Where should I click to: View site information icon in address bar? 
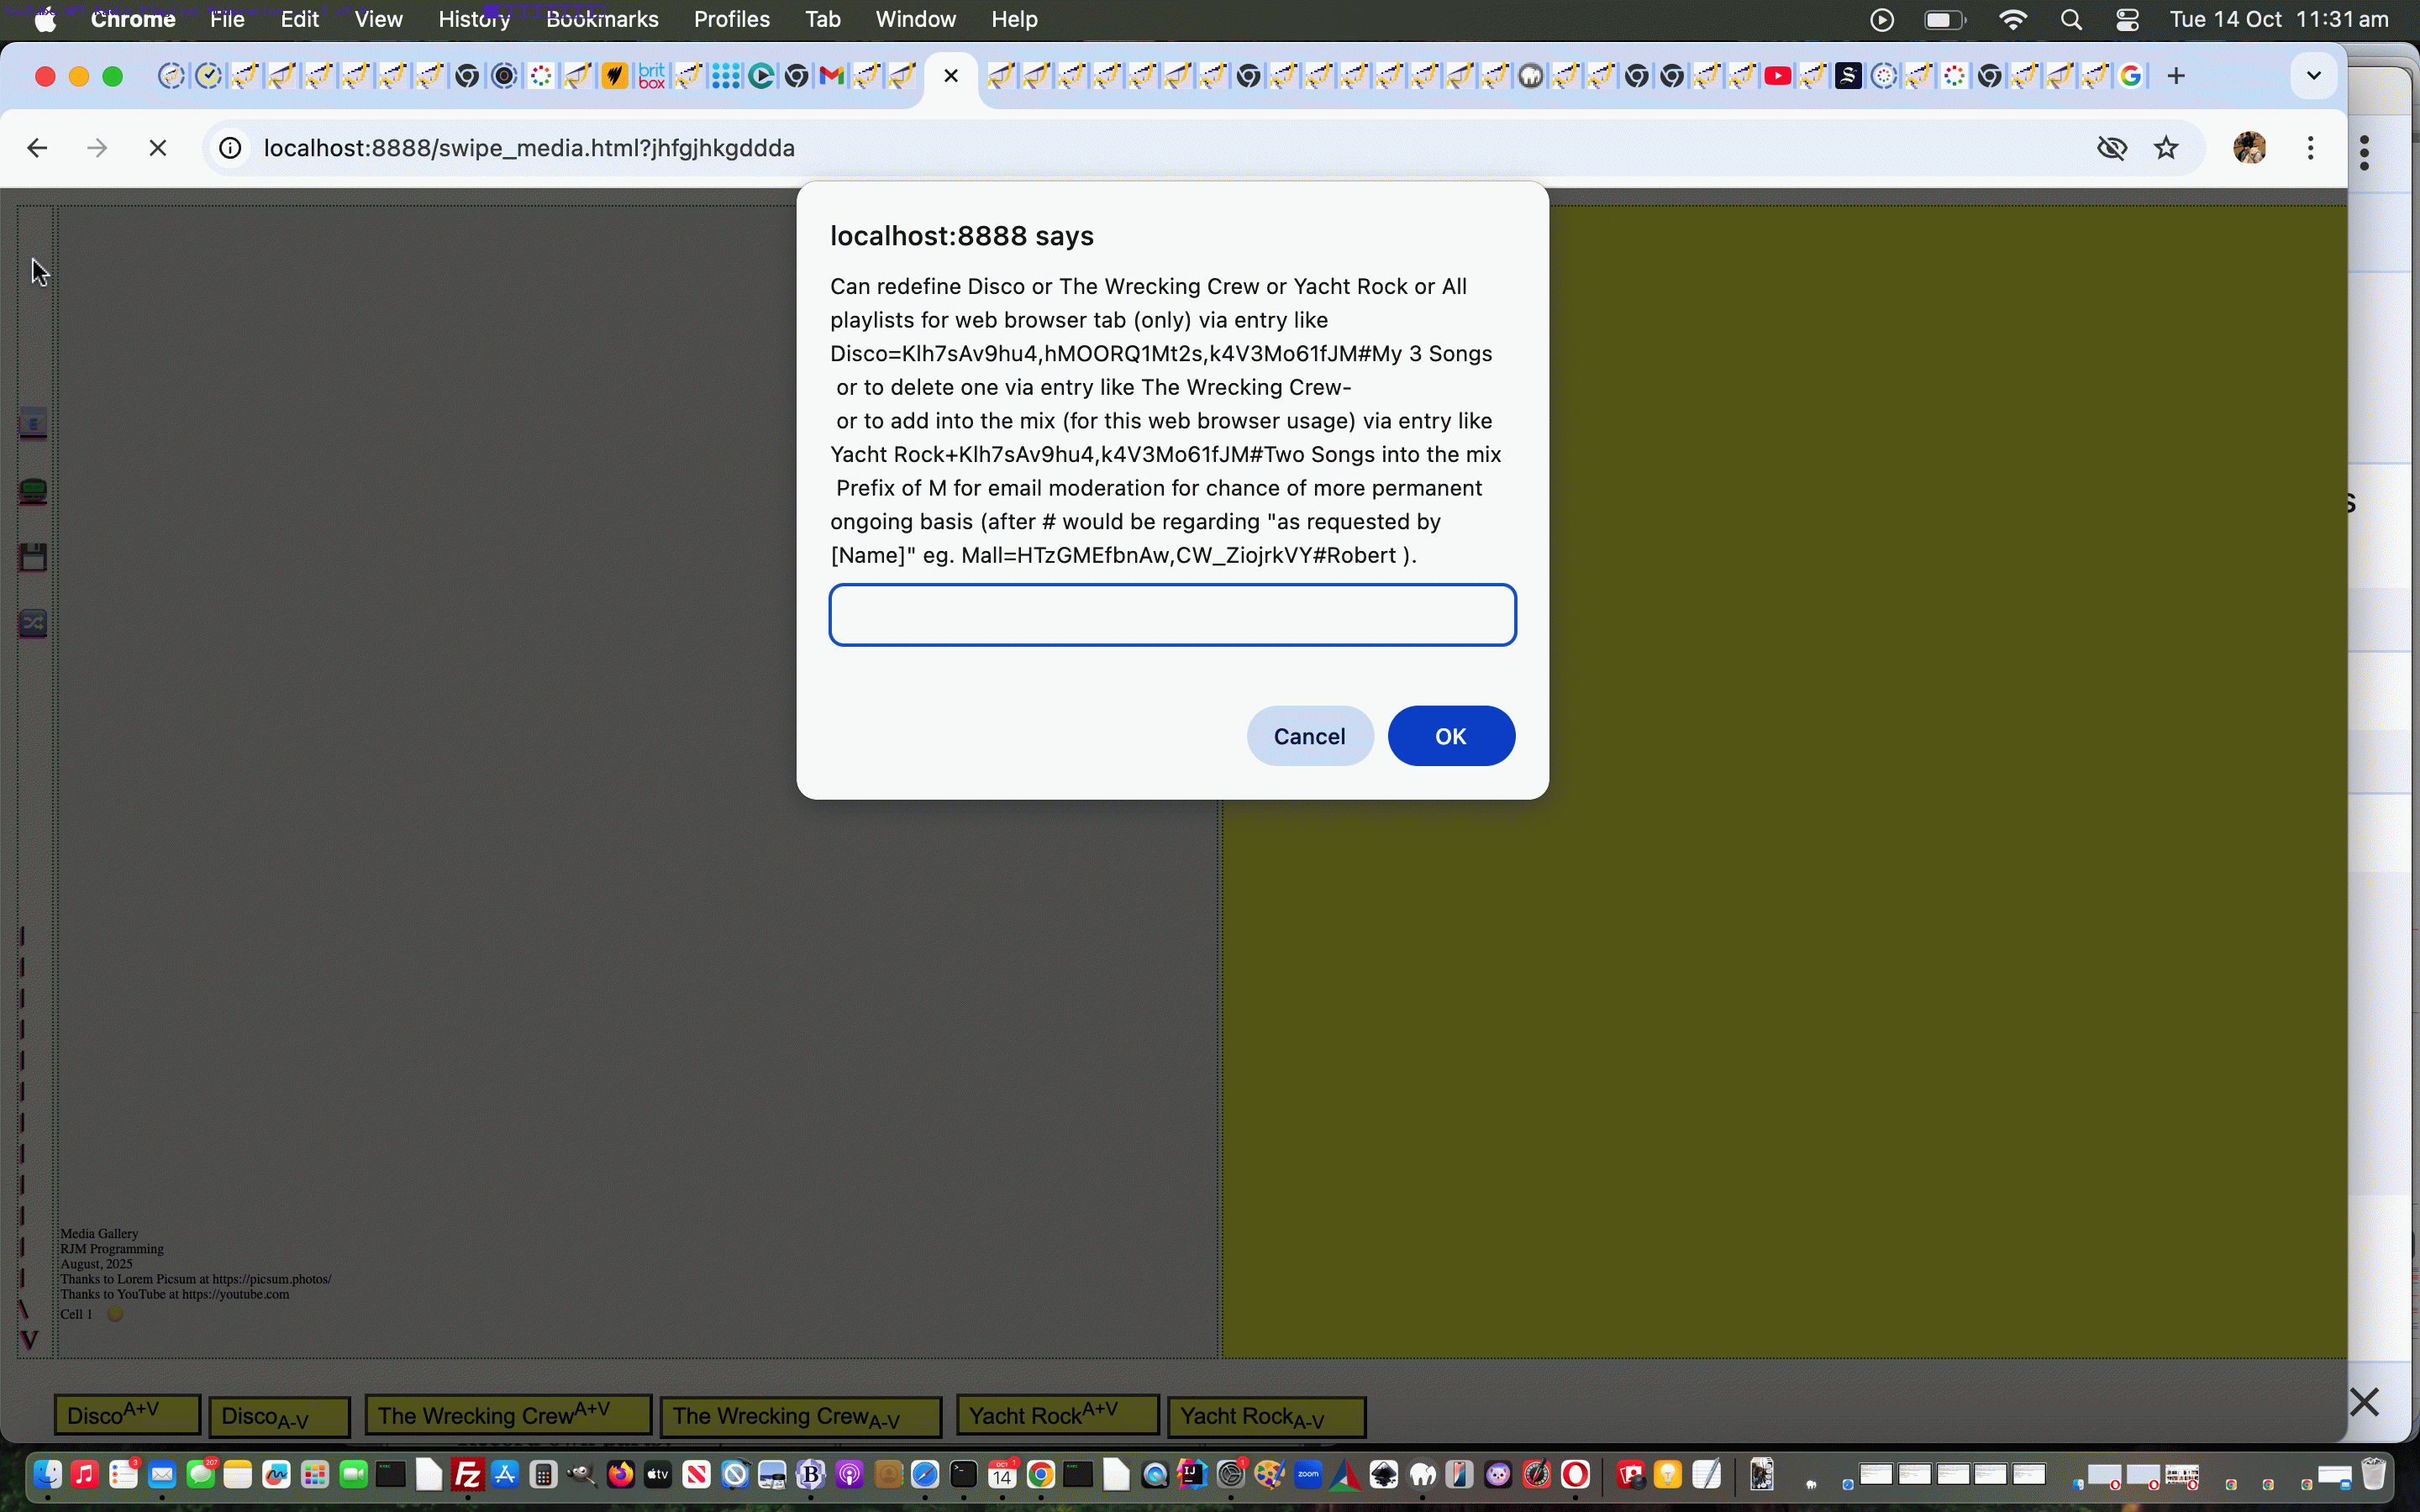click(x=230, y=148)
